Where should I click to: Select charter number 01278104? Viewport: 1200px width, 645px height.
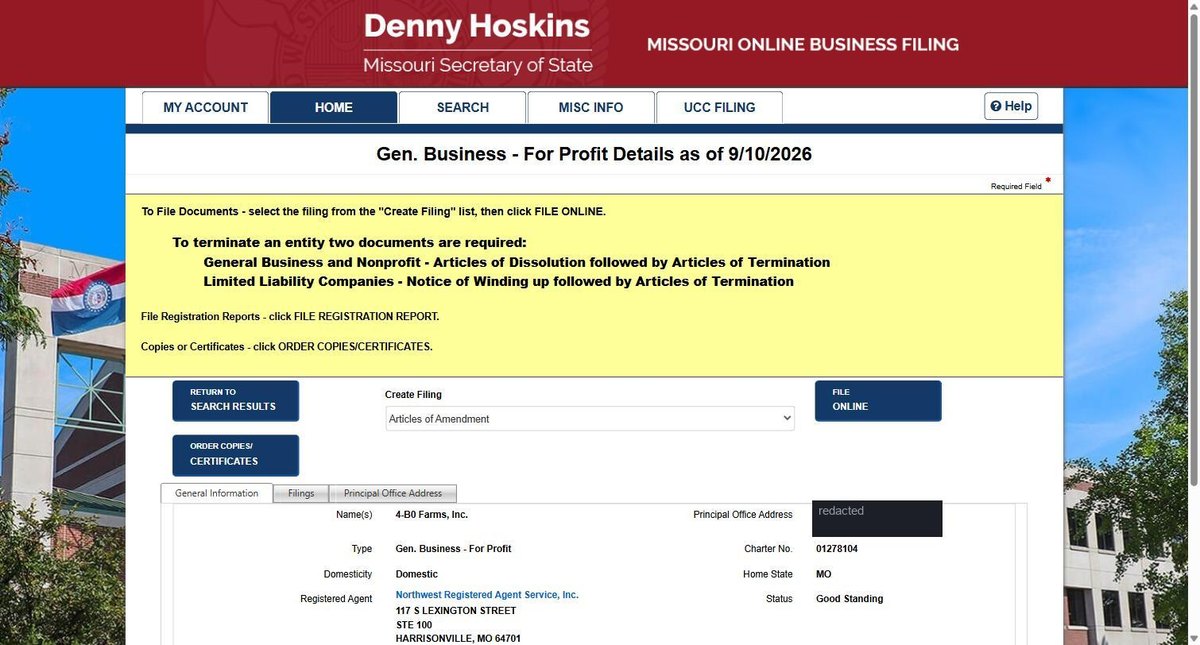click(838, 549)
